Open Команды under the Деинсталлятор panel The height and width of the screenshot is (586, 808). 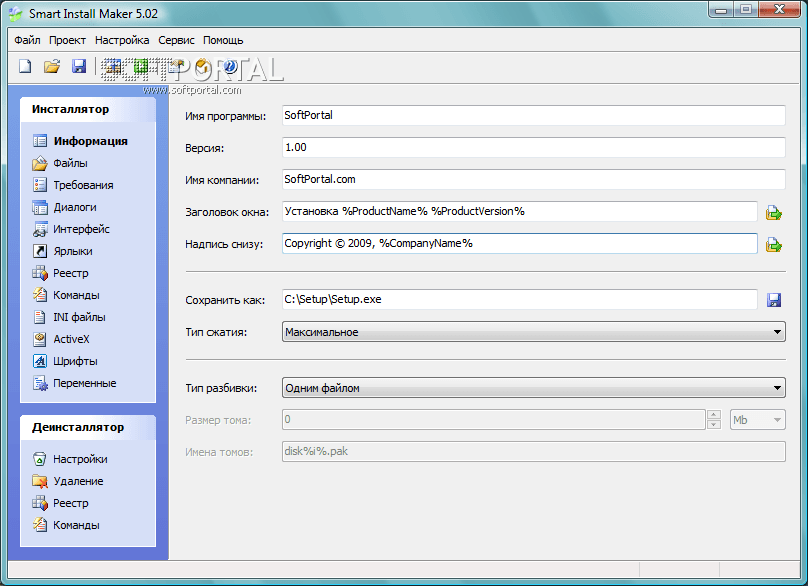pos(66,525)
